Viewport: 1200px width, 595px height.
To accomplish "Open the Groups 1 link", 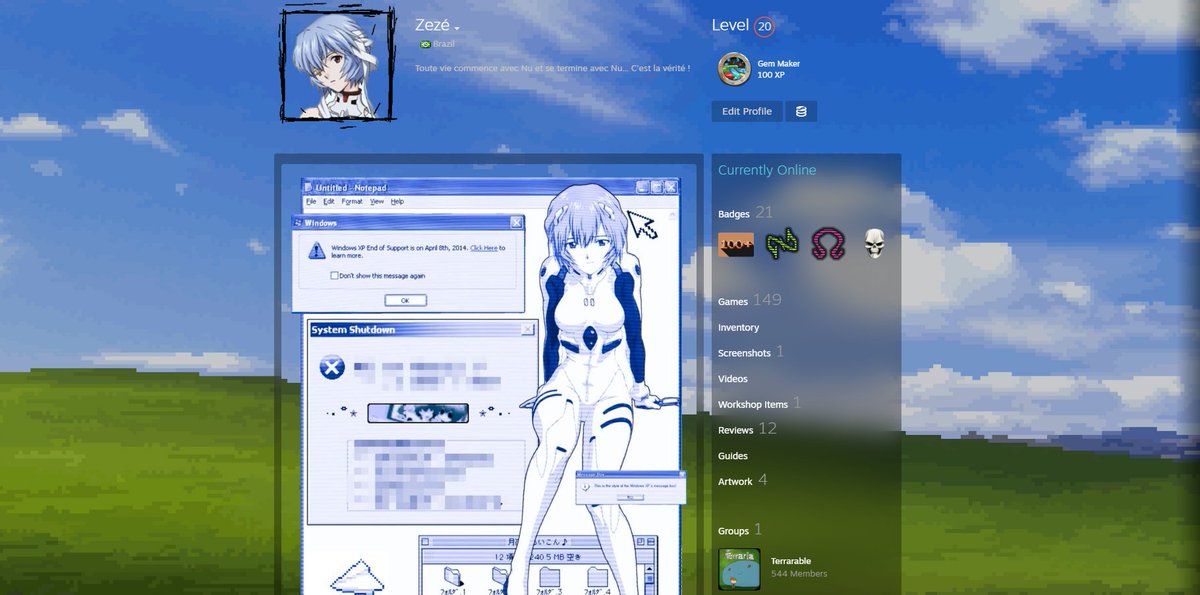I will pos(740,530).
